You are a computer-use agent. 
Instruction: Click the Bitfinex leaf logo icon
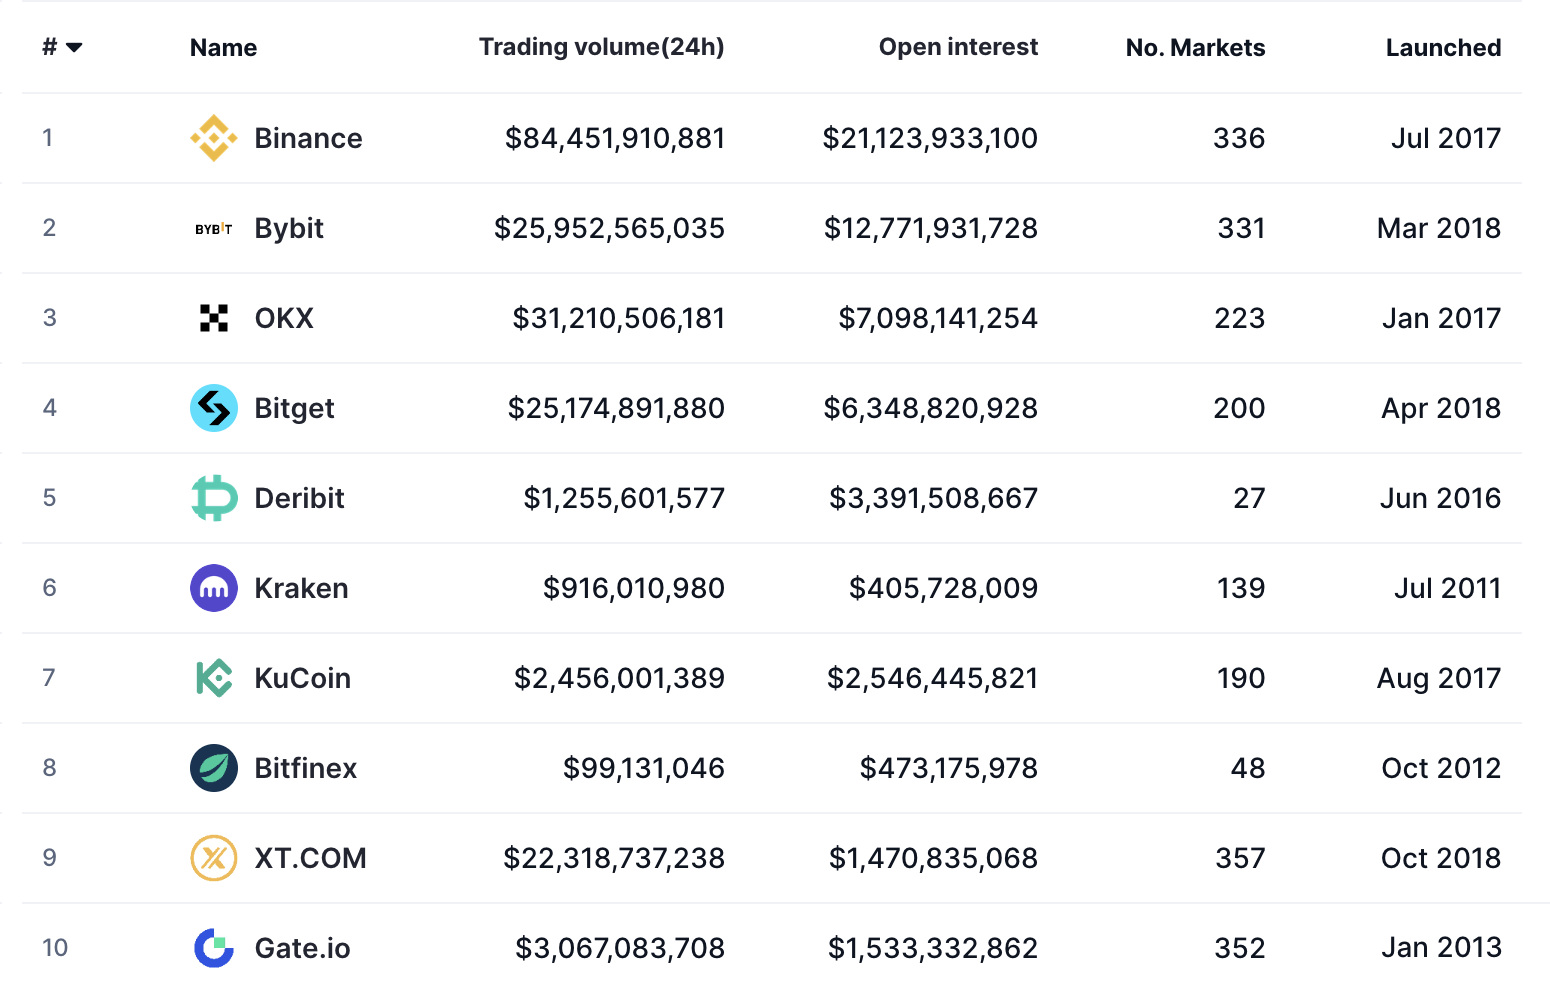[214, 768]
